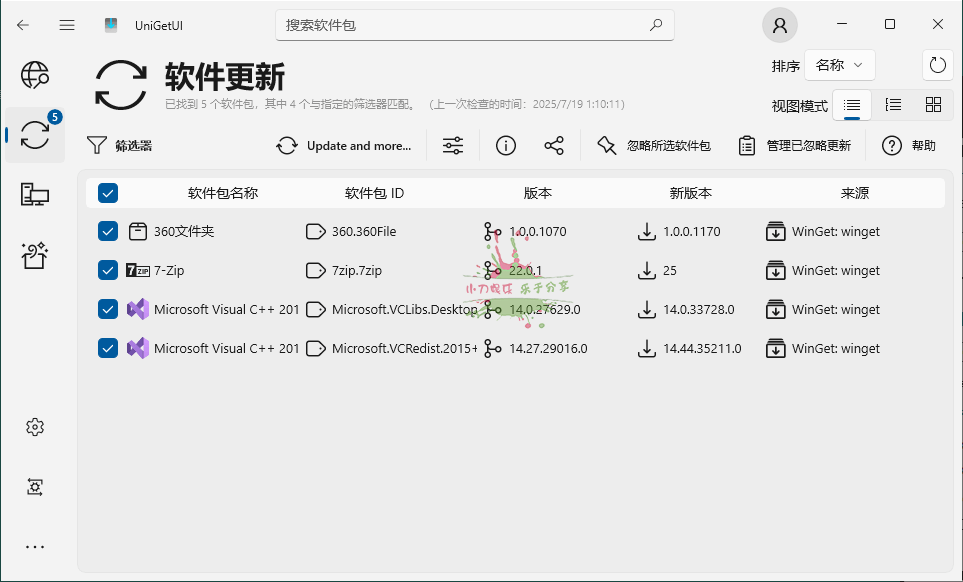Toggle the select-all header checkbox
The height and width of the screenshot is (582, 963).
(x=108, y=193)
